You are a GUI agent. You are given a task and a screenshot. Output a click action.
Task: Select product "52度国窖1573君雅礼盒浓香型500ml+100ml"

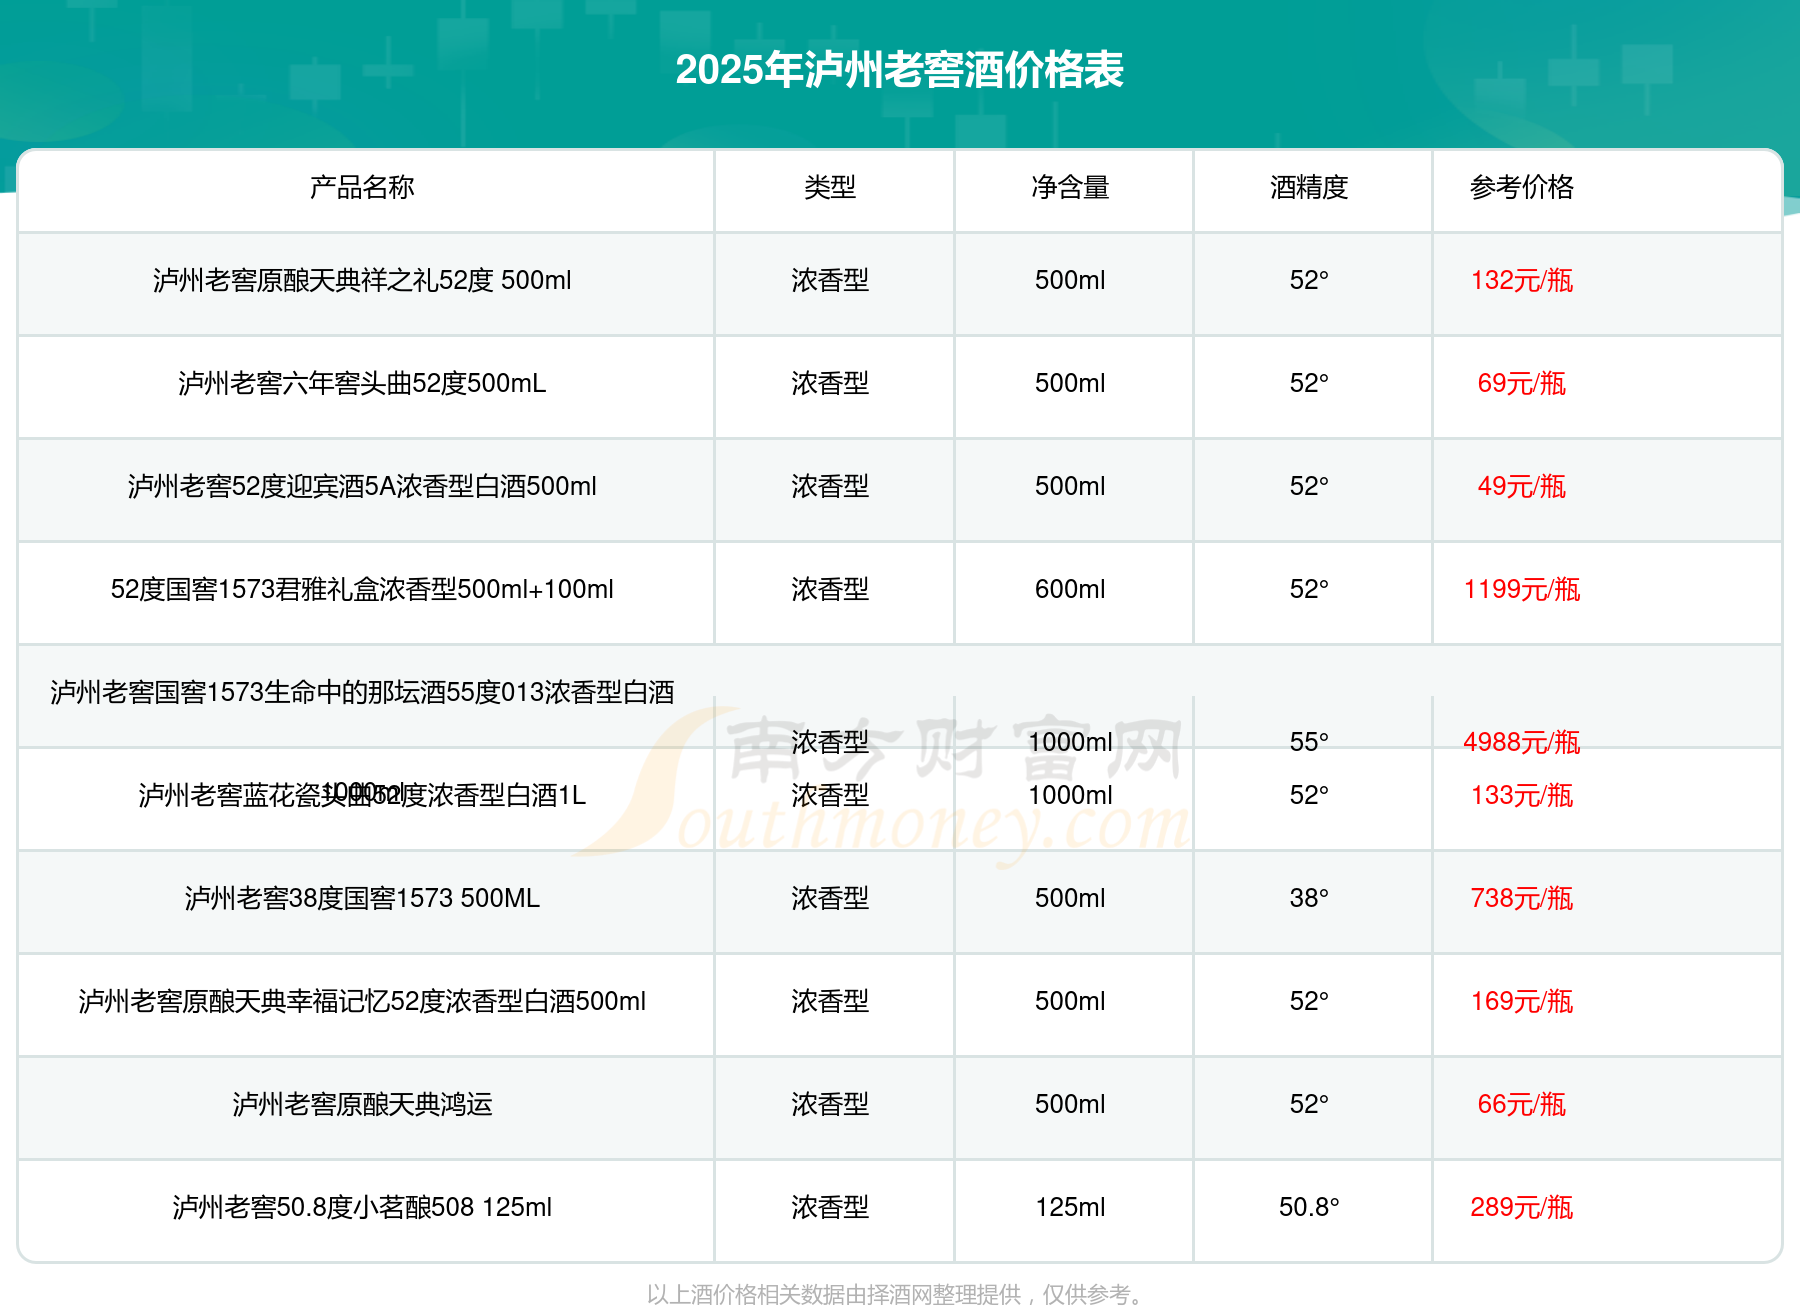pos(362,589)
